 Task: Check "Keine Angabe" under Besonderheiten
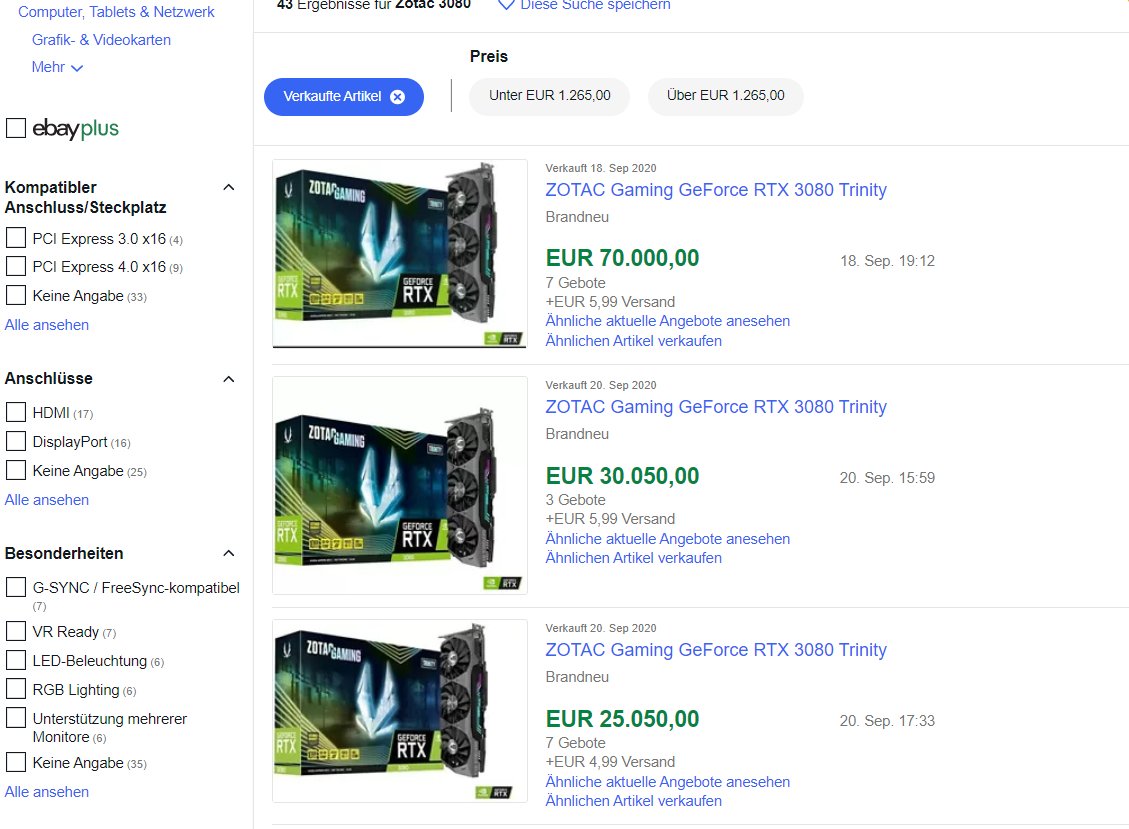pyautogui.click(x=15, y=762)
